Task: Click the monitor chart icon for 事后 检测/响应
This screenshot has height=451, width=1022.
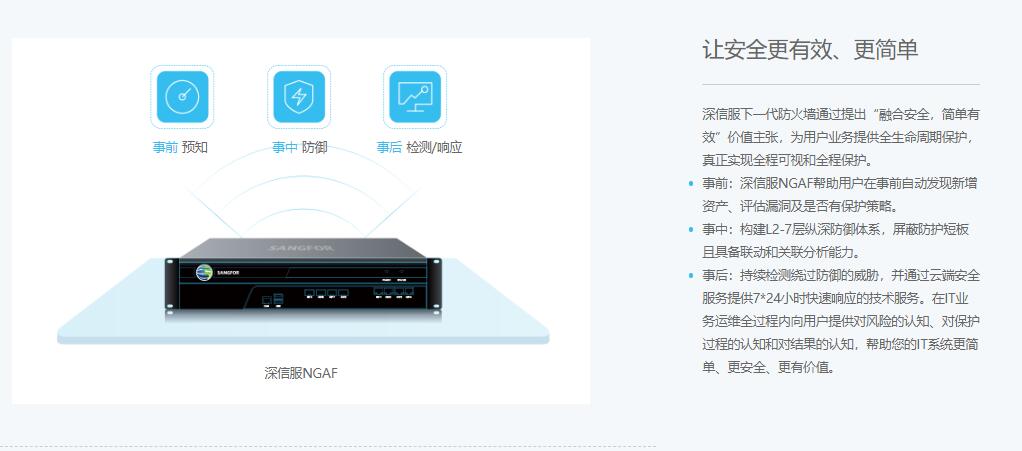Action: (x=415, y=97)
